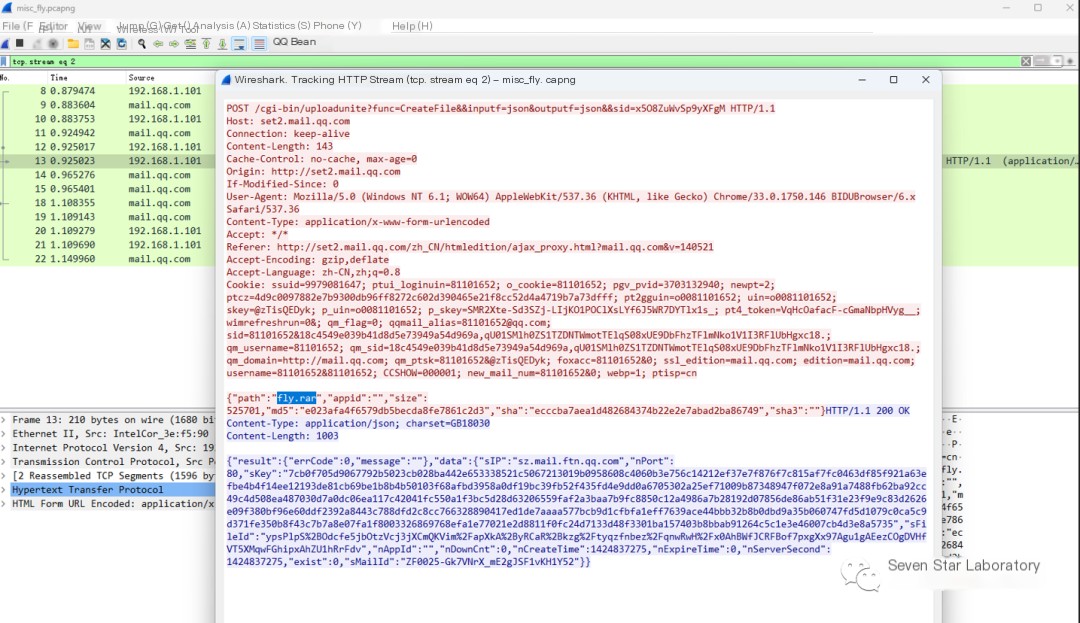Toggle packet list colorization
1080x623 pixels.
point(259,43)
